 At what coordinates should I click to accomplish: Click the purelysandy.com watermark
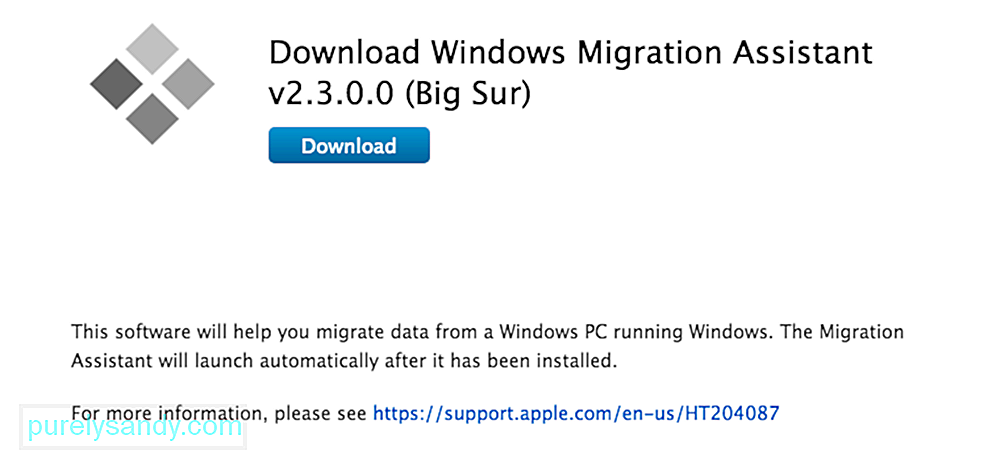click(x=134, y=427)
